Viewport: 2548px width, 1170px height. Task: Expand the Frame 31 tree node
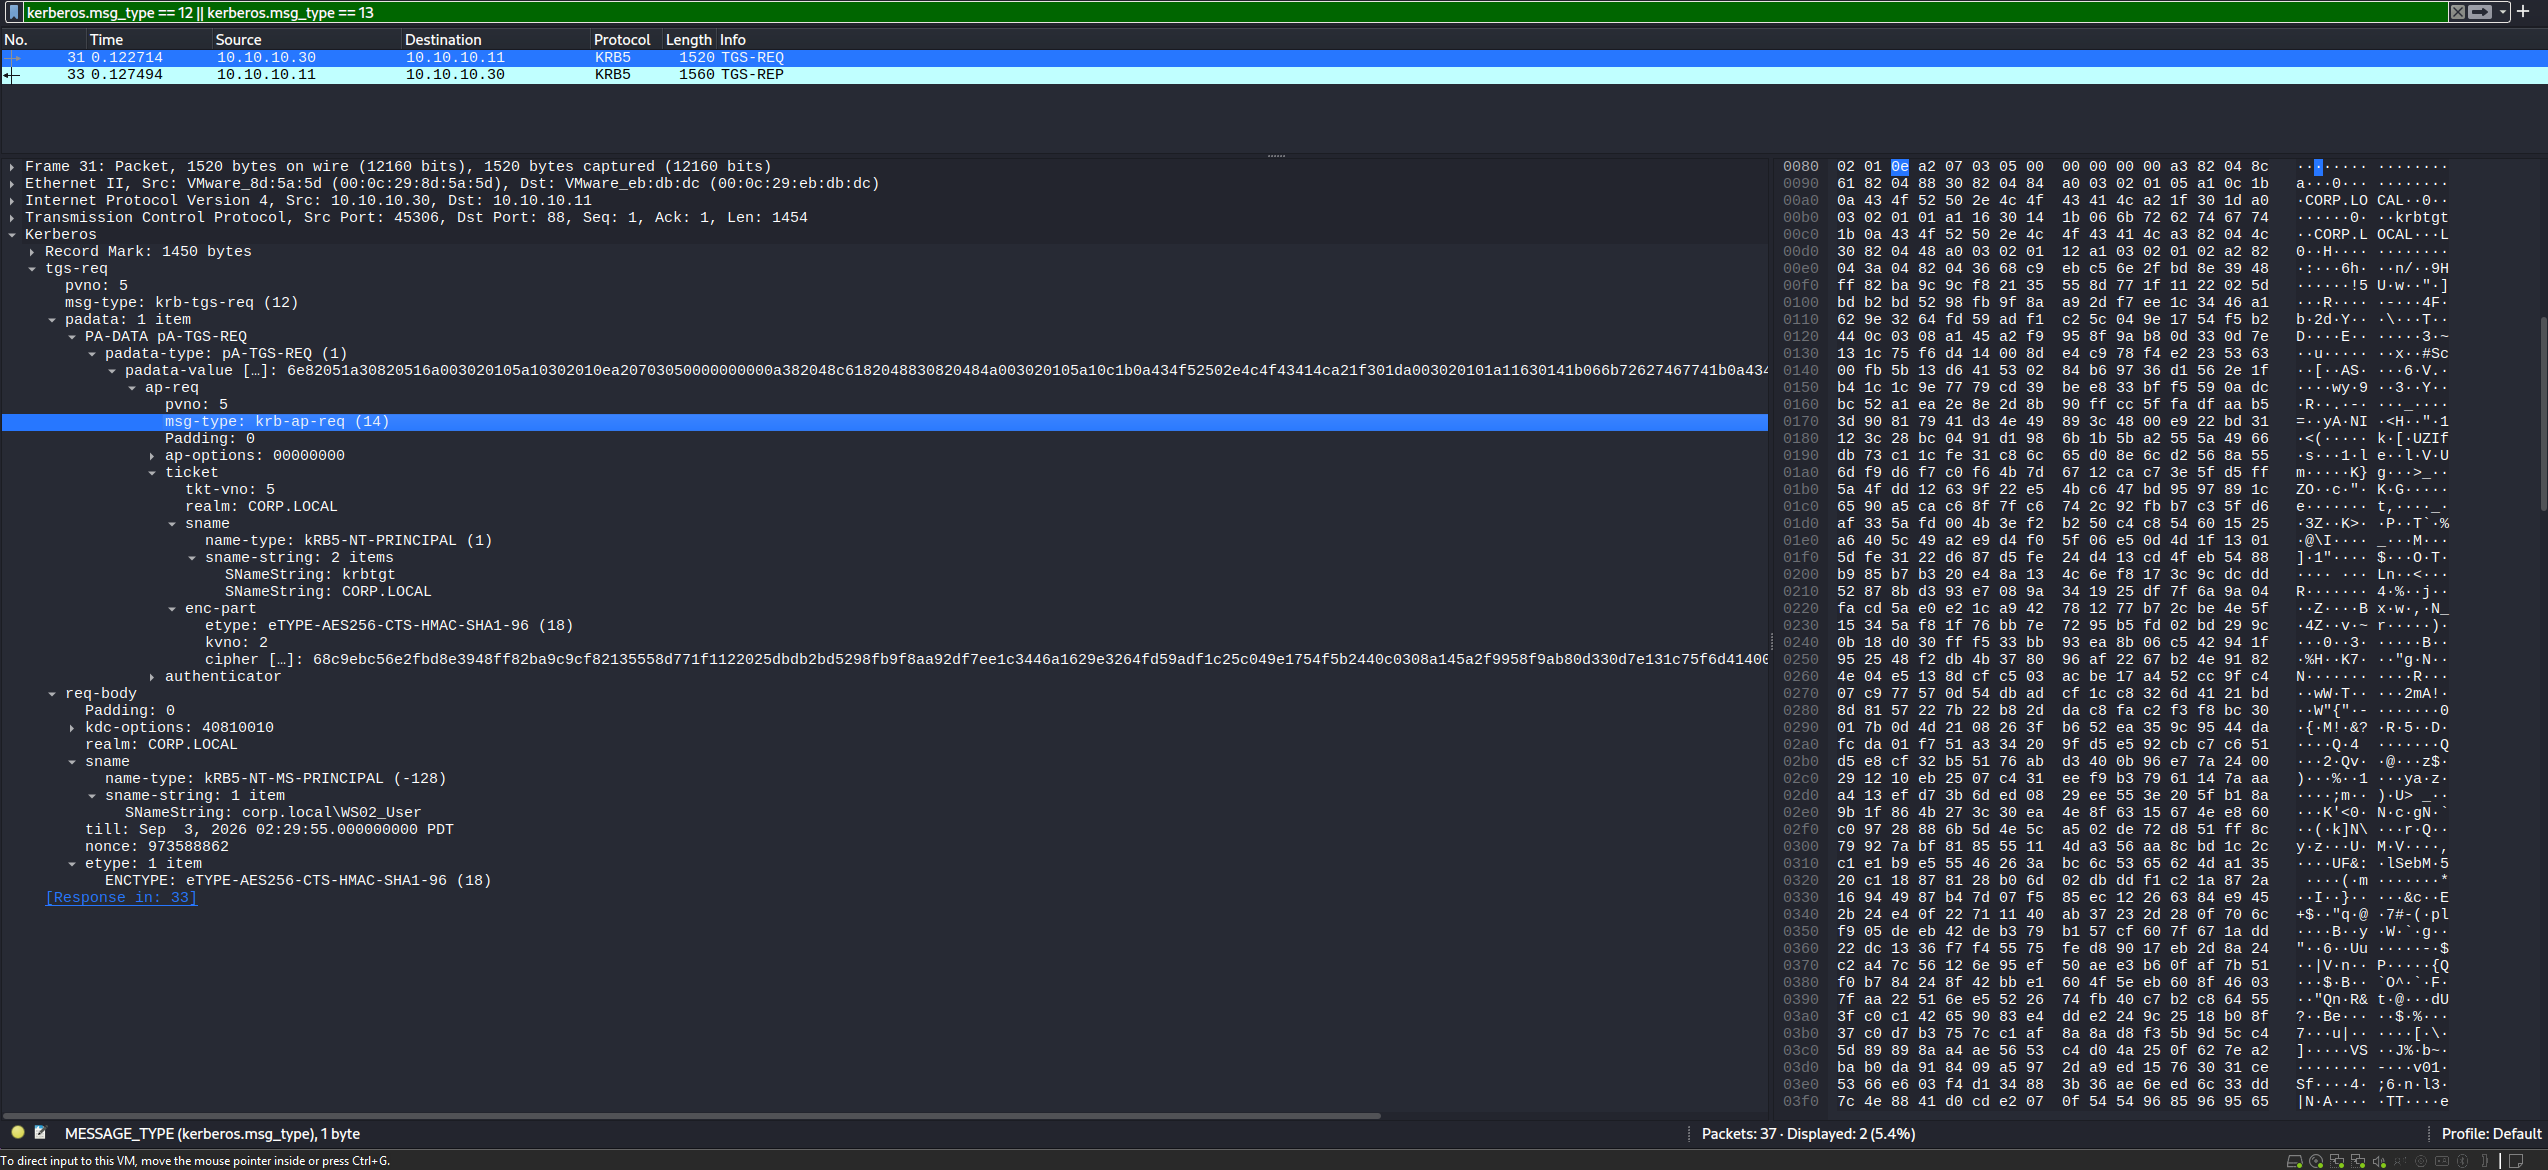click(x=12, y=167)
